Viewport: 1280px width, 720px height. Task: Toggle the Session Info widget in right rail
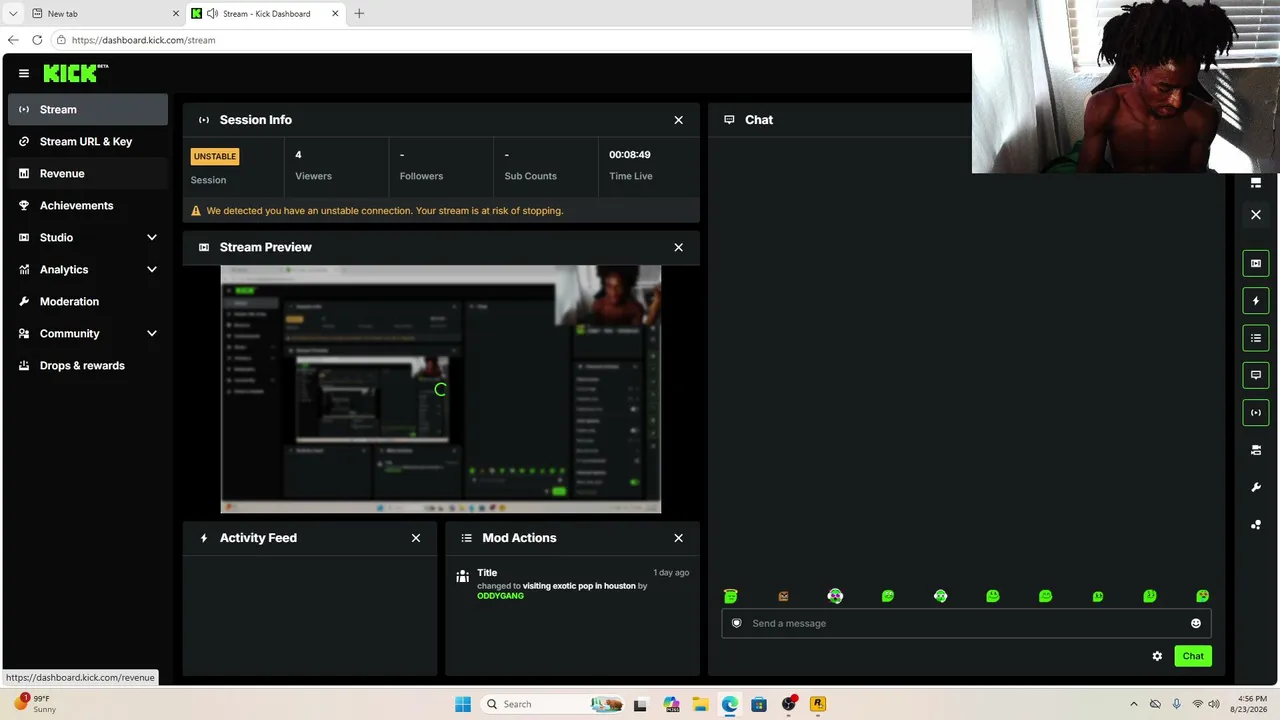(1256, 412)
